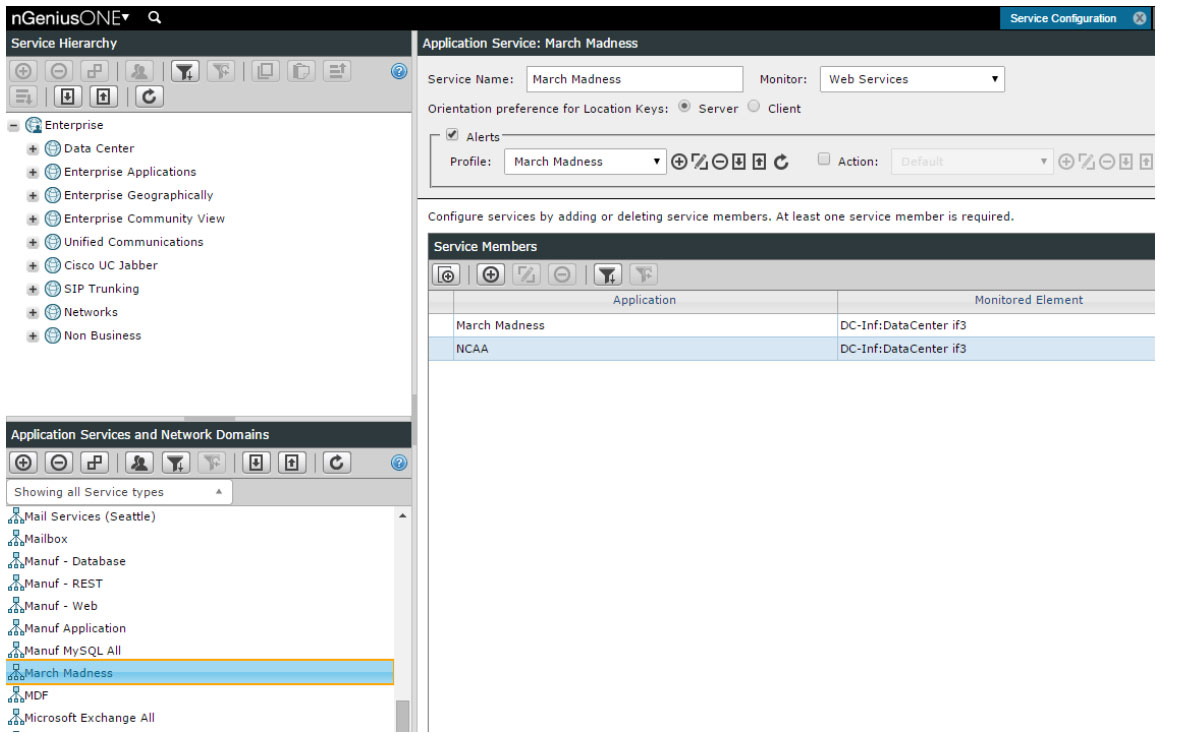
Task: Export the alert profile
Action: point(760,162)
